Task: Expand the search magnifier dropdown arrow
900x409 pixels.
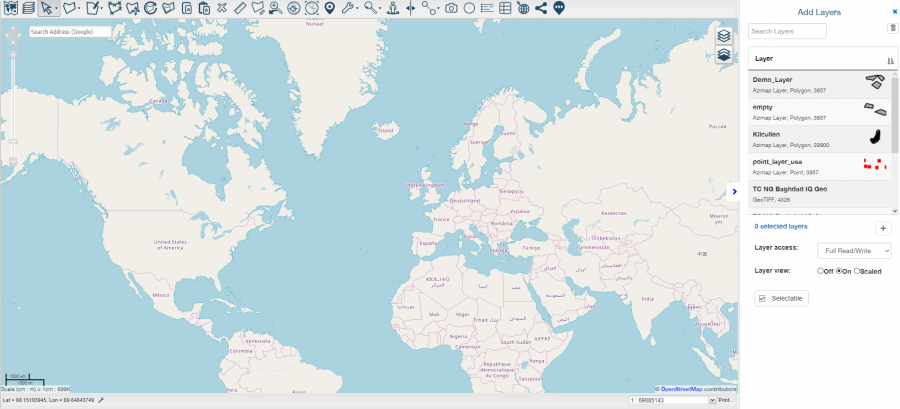Action: tap(380, 9)
